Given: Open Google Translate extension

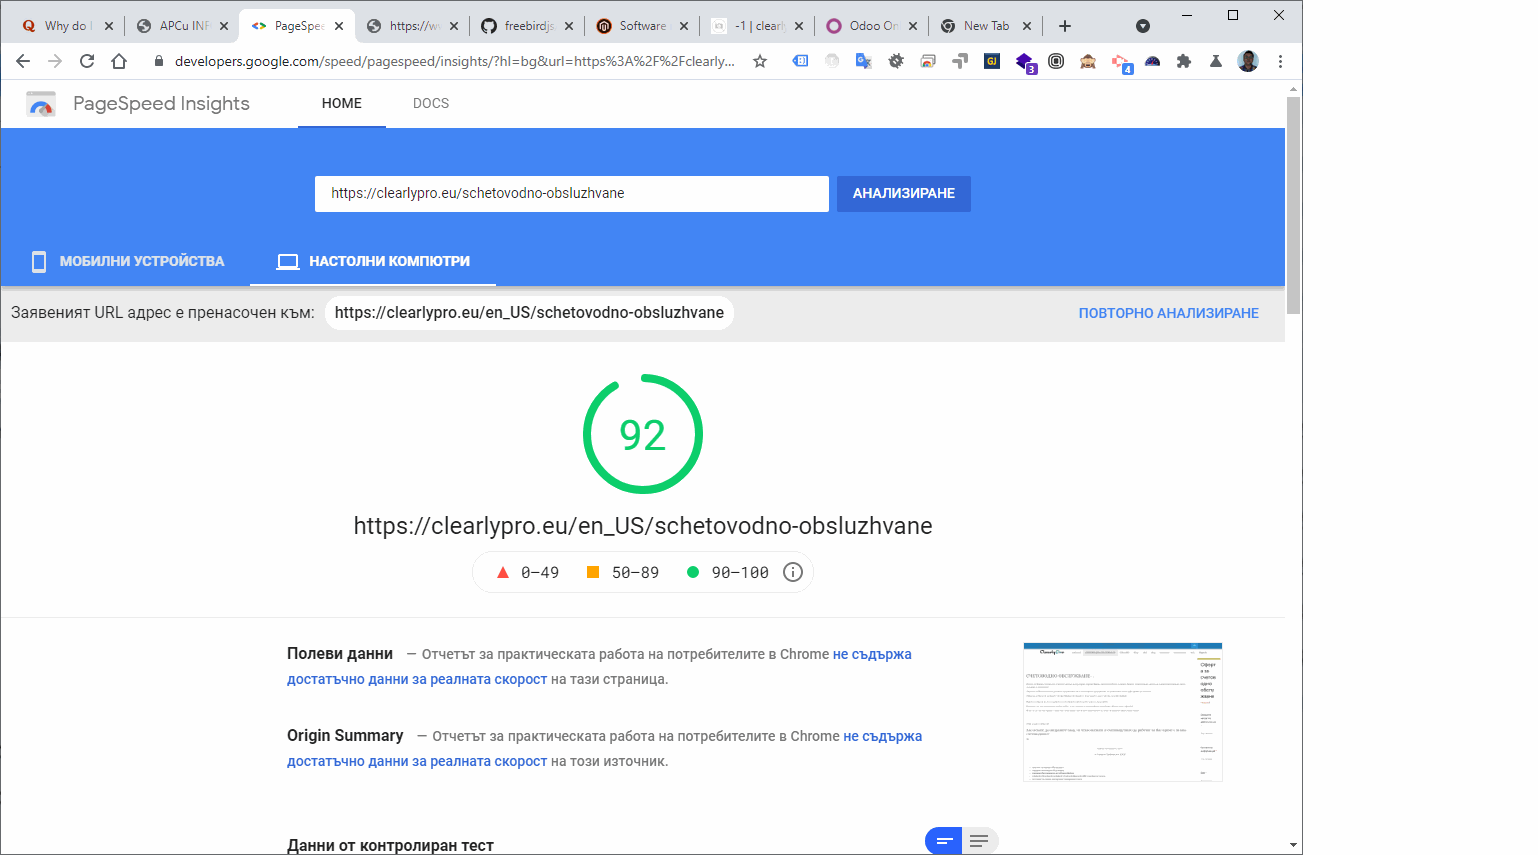Looking at the screenshot, I should (864, 61).
